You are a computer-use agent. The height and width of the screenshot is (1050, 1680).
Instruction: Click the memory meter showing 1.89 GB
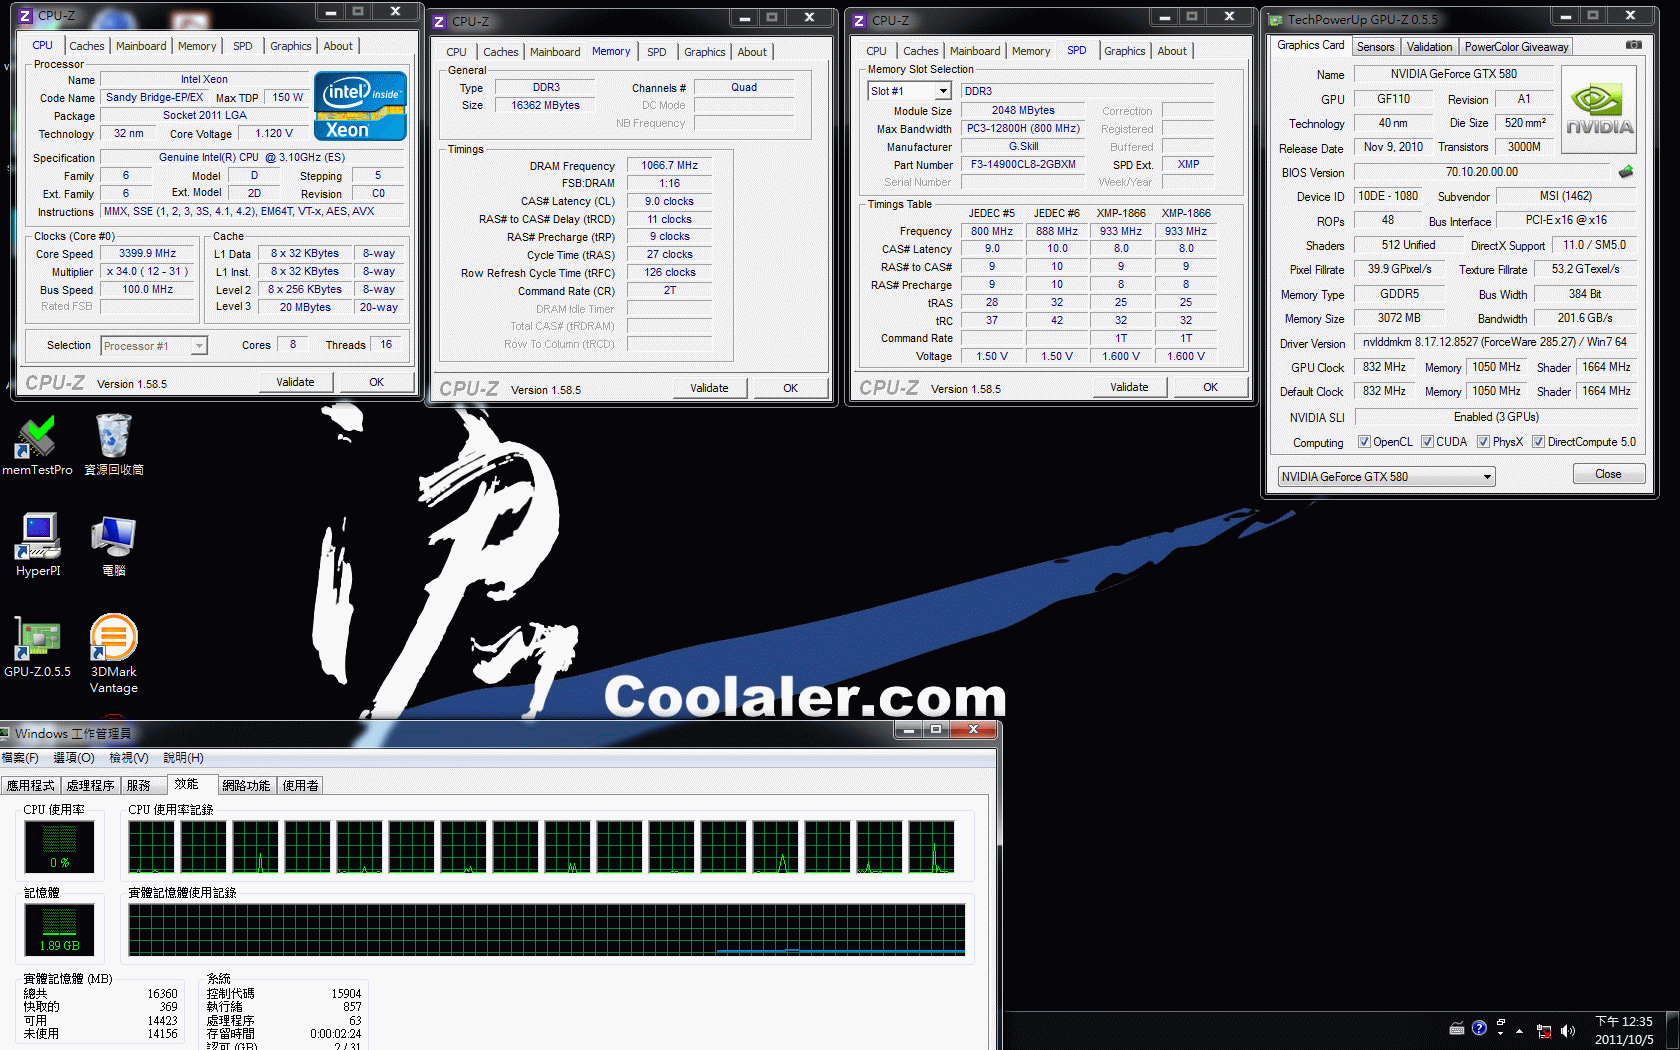60,929
